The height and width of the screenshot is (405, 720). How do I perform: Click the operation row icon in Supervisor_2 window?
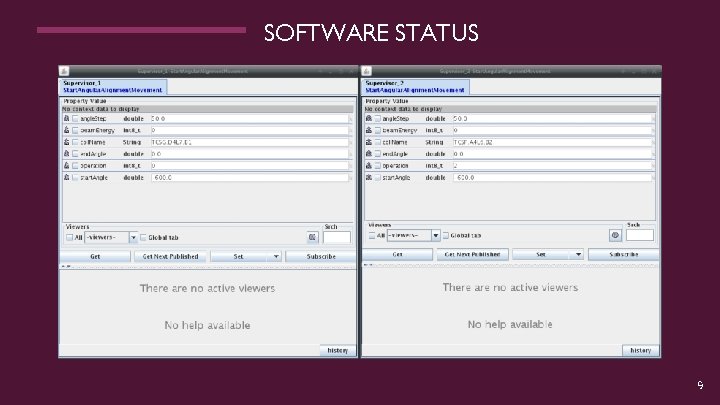click(369, 165)
